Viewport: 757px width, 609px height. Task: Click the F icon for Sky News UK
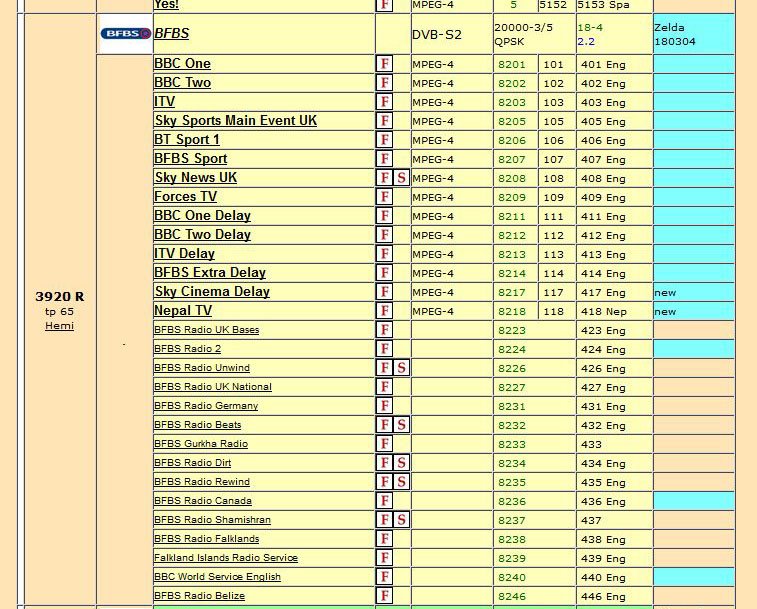click(x=385, y=178)
